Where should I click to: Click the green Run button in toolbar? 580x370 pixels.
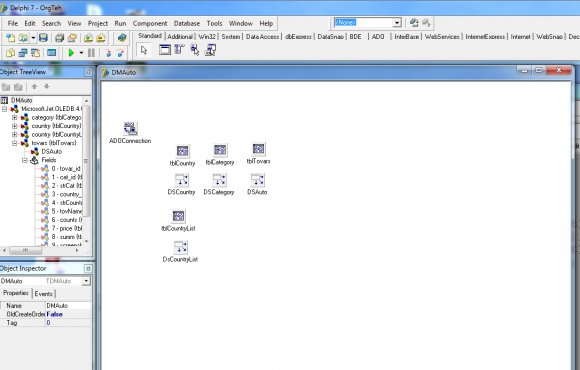pyautogui.click(x=71, y=53)
